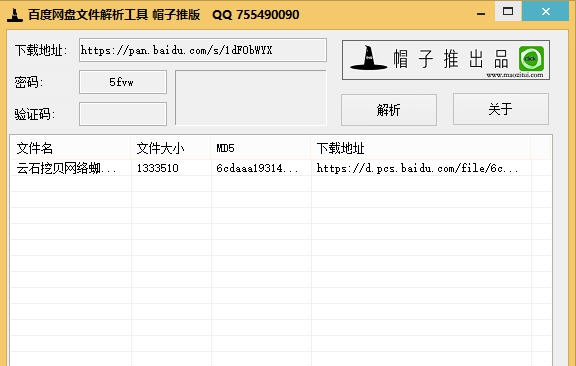Image resolution: width=576 pixels, height=366 pixels.
Task: Sort by 文件大小 column header
Action: tap(171, 148)
